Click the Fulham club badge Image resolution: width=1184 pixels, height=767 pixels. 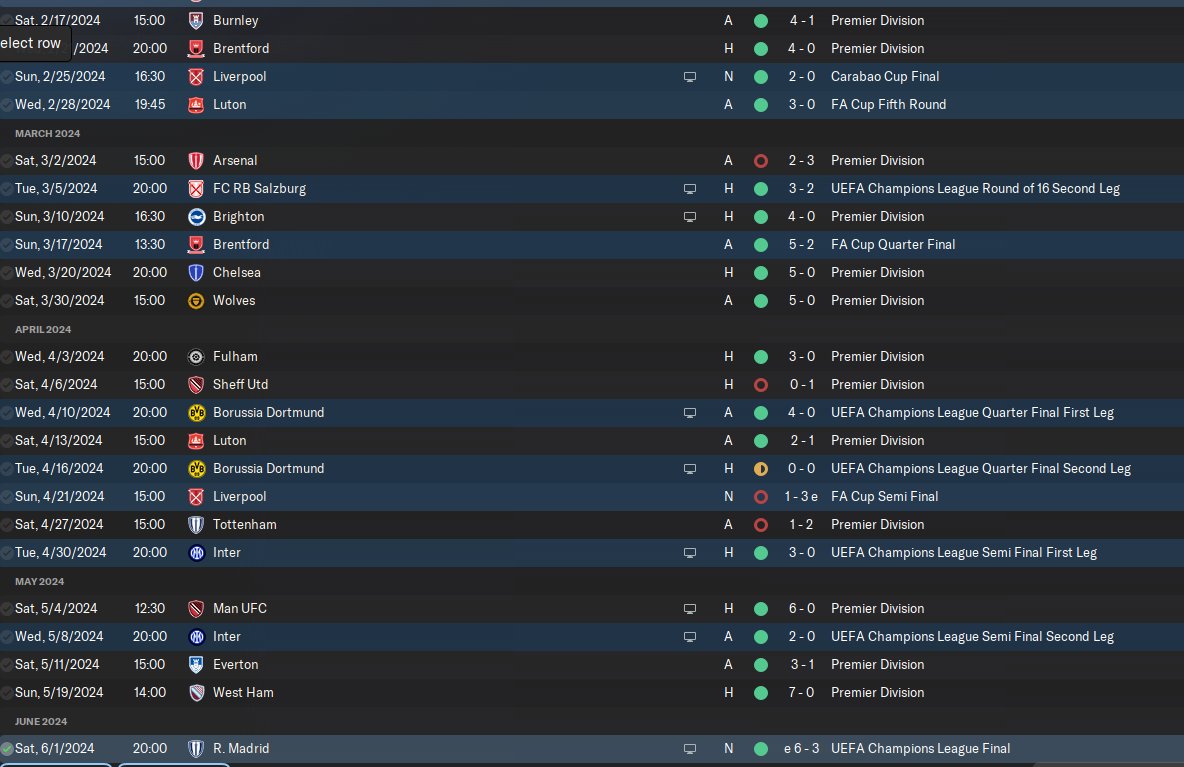click(196, 356)
